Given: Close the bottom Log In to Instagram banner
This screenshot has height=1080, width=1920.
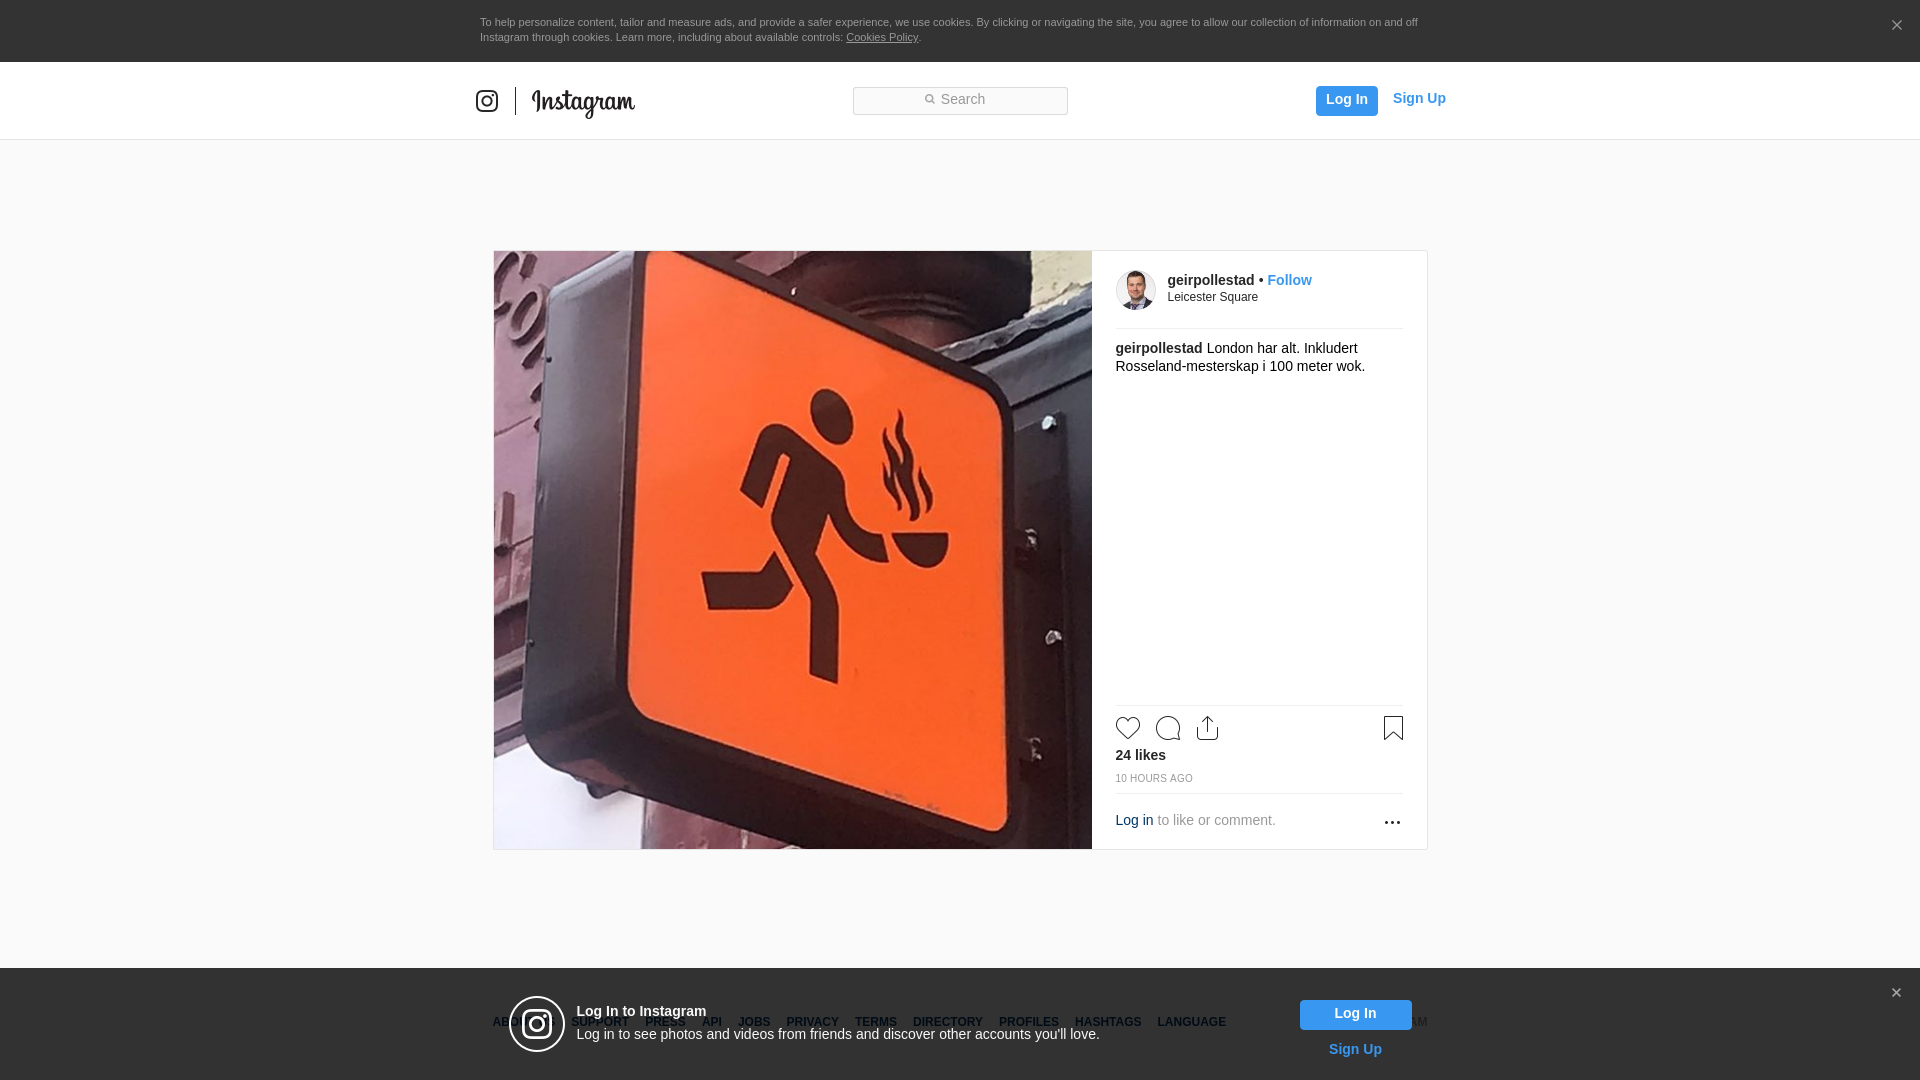Looking at the screenshot, I should point(1896,993).
